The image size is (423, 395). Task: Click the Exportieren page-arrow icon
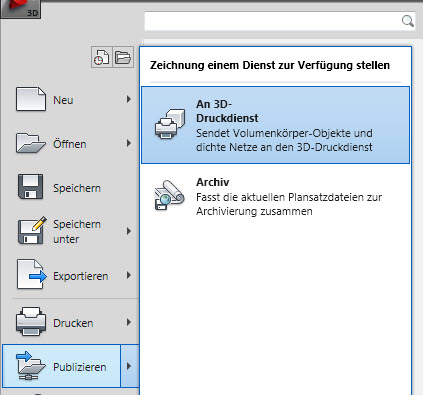(31, 274)
